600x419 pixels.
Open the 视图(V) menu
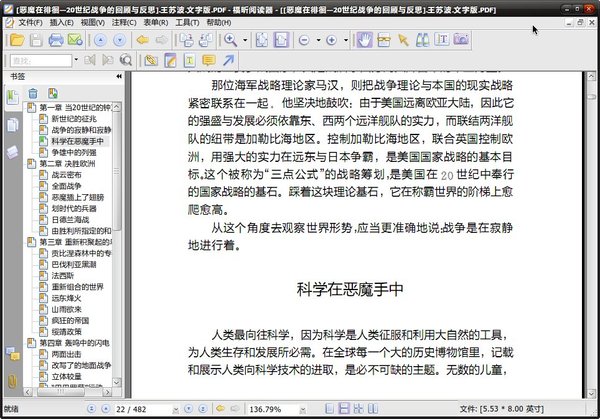point(93,23)
